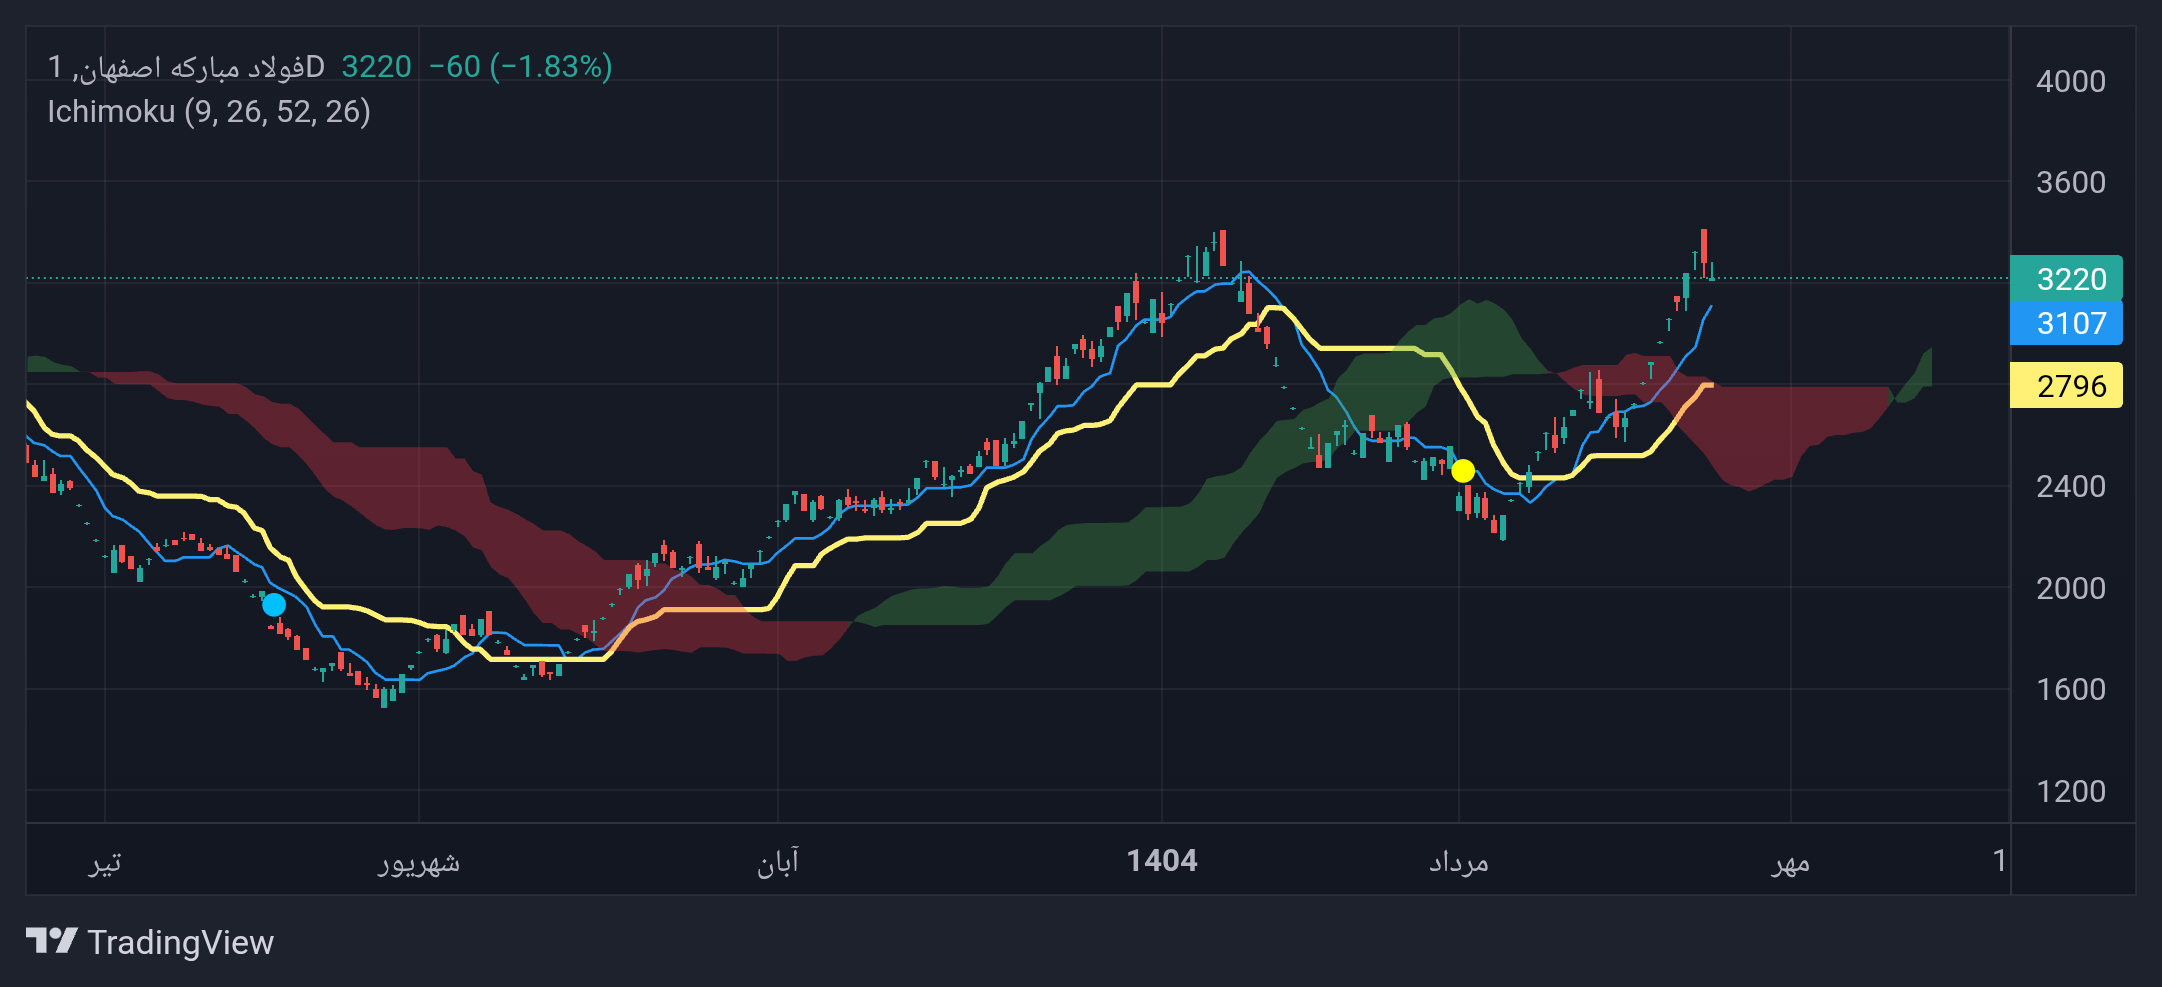Click the شهریور month label on time axis
Image resolution: width=2162 pixels, height=987 pixels.
click(419, 863)
